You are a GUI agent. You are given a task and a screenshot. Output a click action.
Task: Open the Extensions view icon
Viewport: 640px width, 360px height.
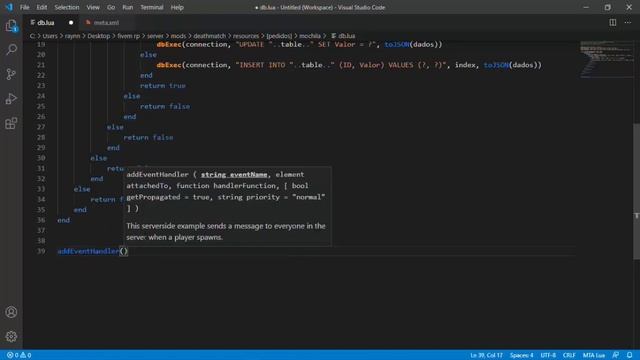(x=11, y=123)
